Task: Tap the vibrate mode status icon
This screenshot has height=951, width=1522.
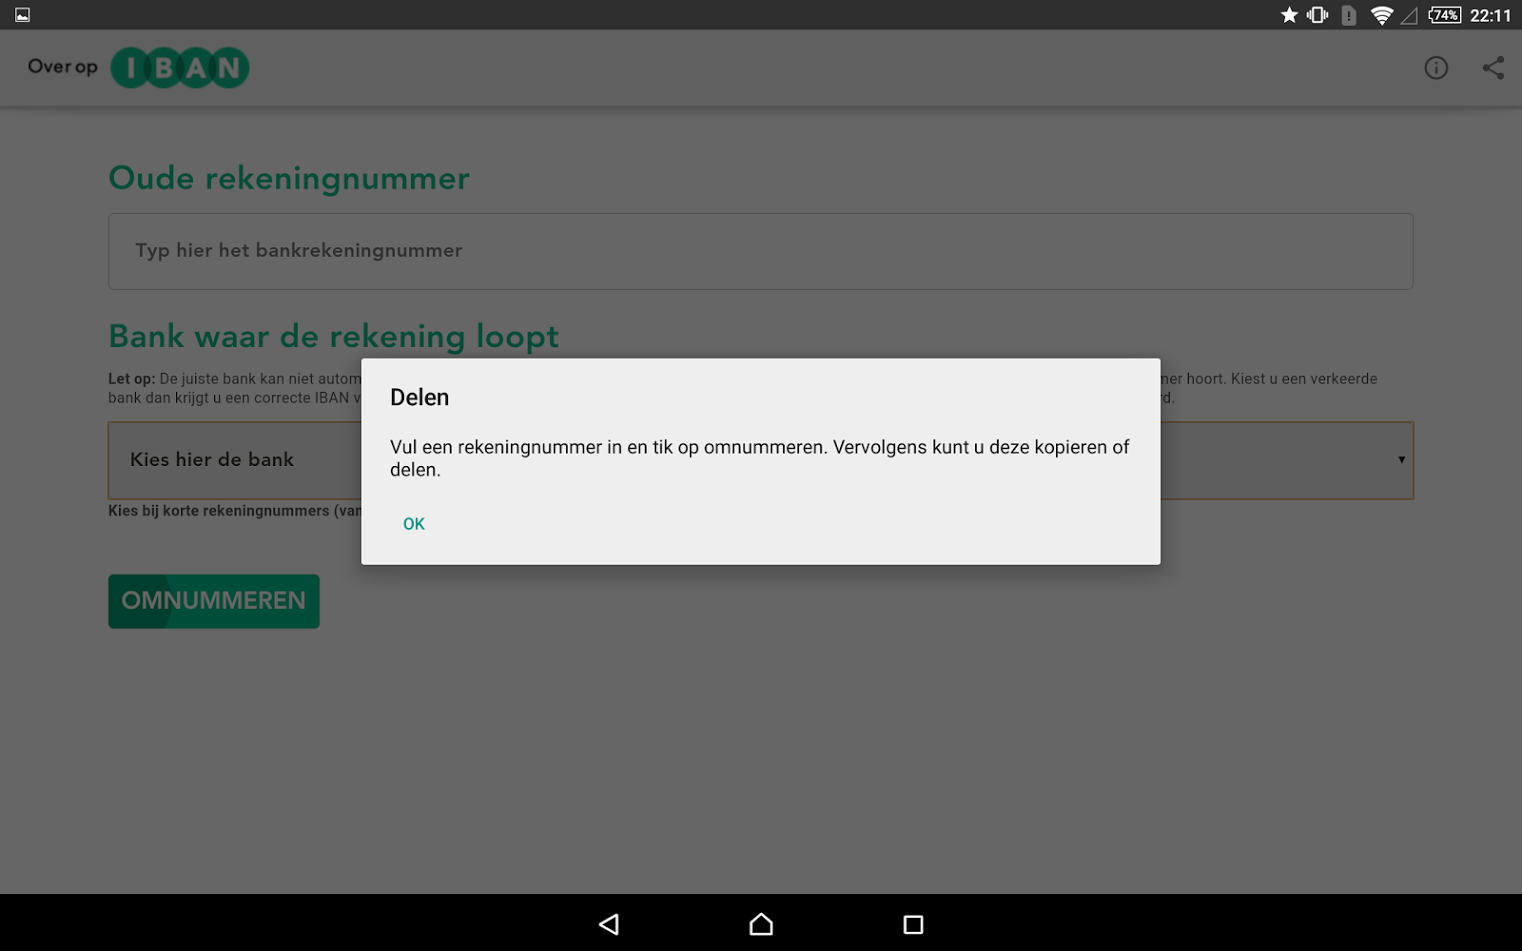Action: pos(1317,15)
